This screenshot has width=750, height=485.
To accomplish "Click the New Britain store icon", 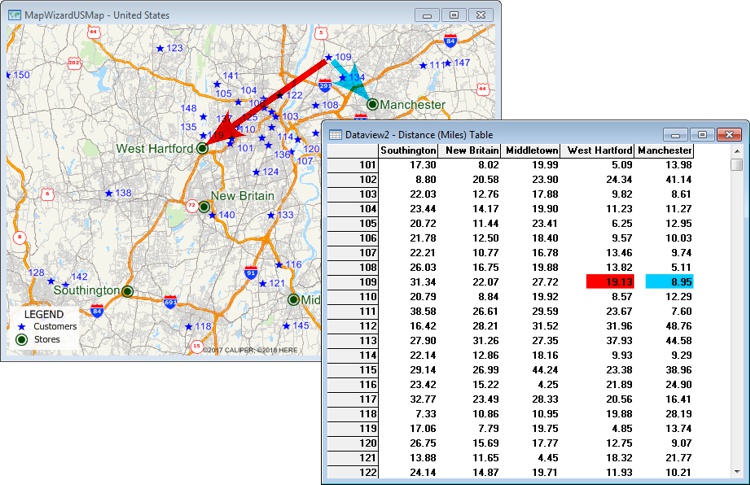I will (204, 207).
